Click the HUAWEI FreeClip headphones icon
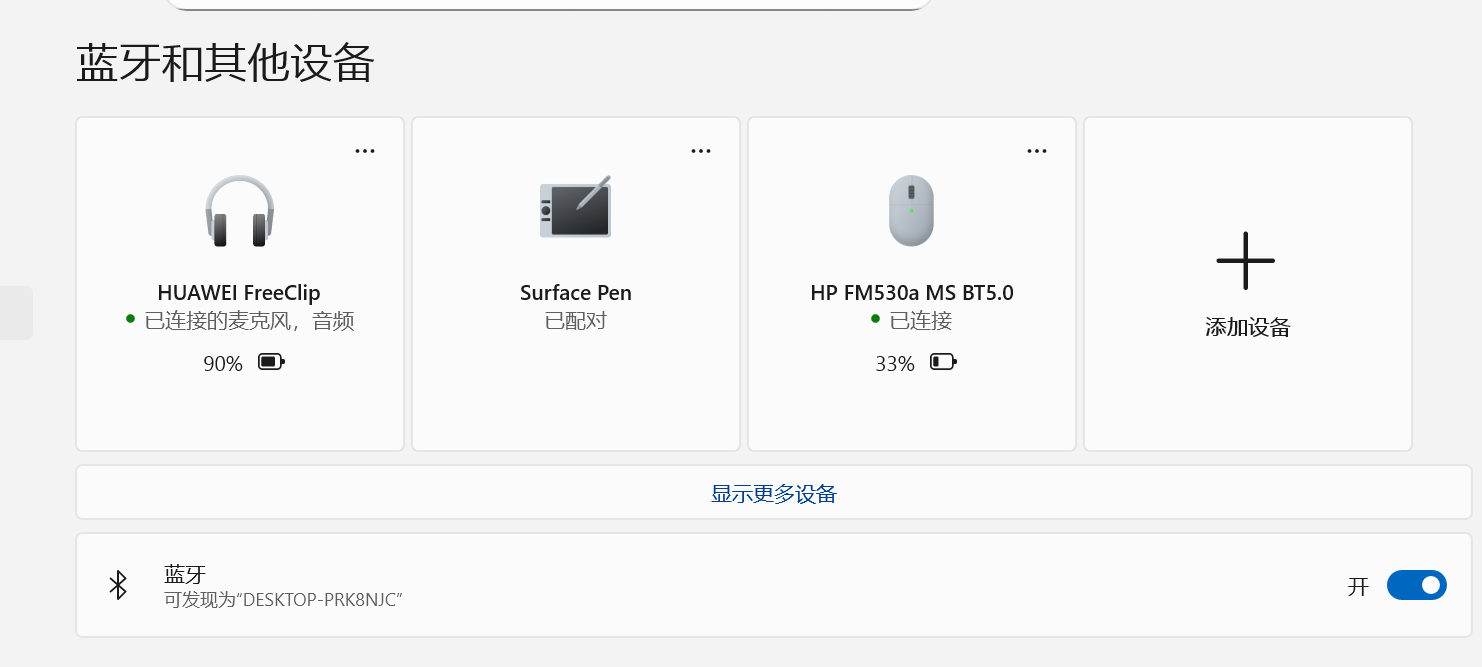 [240, 211]
